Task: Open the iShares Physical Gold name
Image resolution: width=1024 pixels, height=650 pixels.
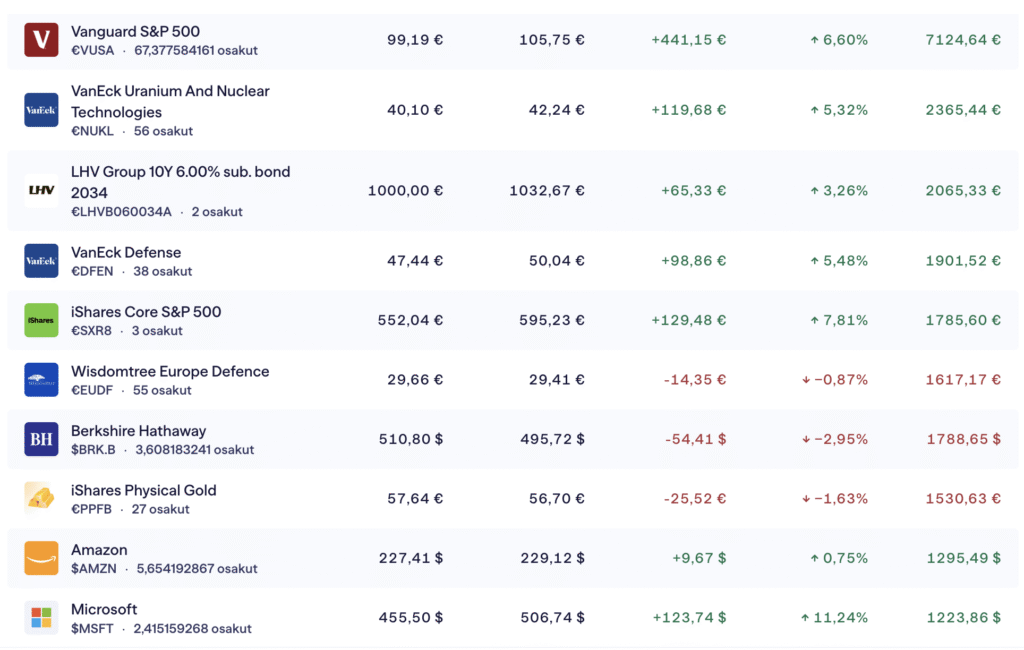Action: (x=143, y=490)
